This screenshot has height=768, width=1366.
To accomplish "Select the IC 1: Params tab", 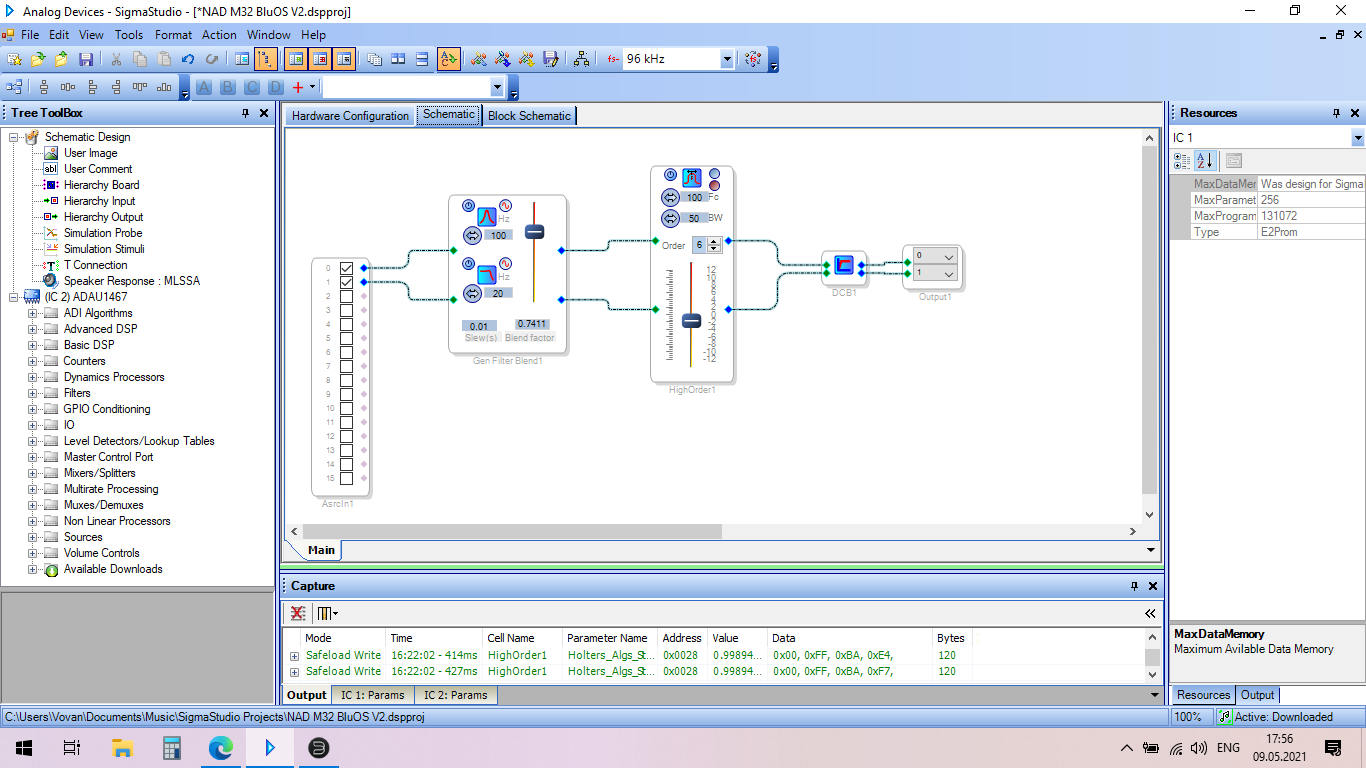I will tap(372, 695).
